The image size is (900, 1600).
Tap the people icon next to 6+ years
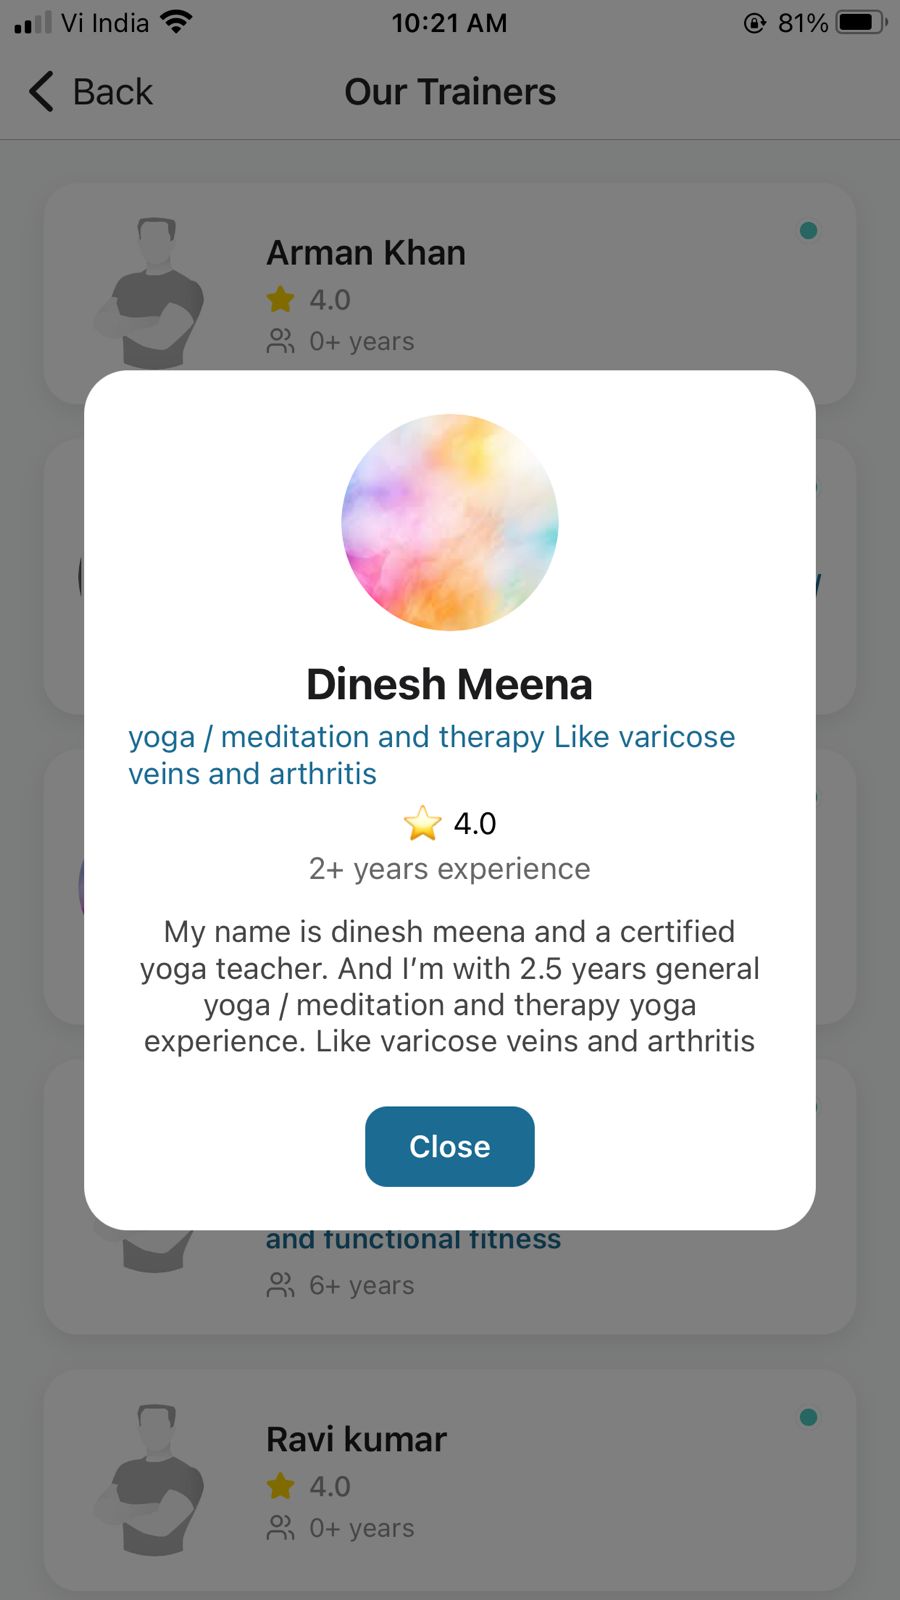coord(281,1285)
